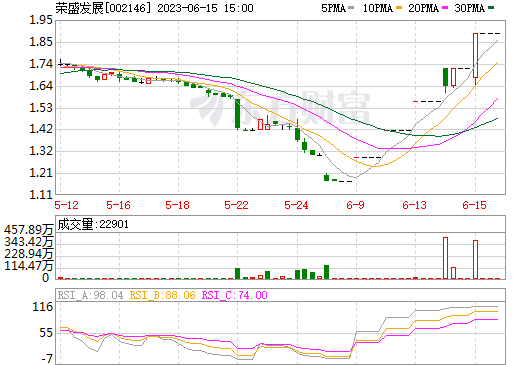Click the green 30PMA legend color dash

coord(491,8)
